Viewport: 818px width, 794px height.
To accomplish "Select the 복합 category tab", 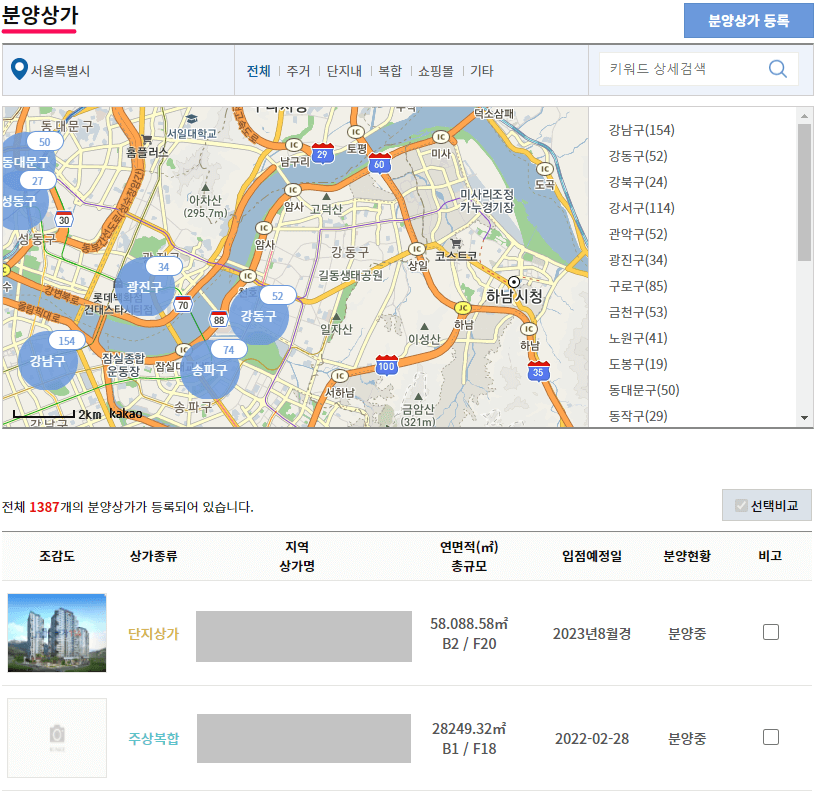I will 390,70.
